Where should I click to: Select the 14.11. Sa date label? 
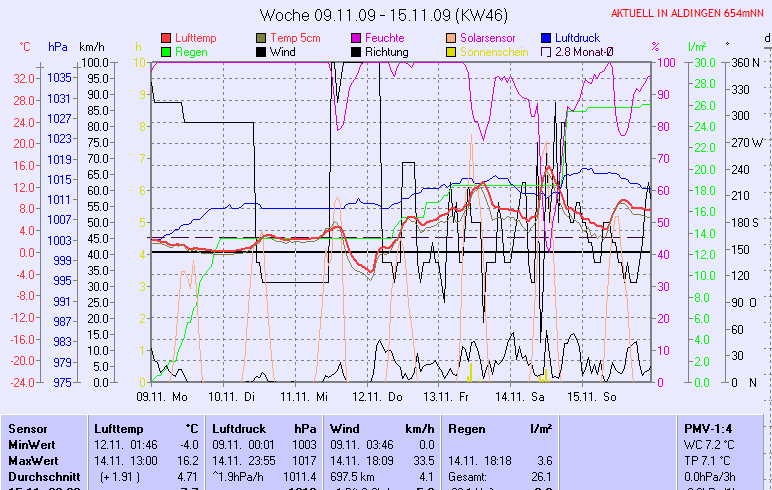tap(524, 396)
